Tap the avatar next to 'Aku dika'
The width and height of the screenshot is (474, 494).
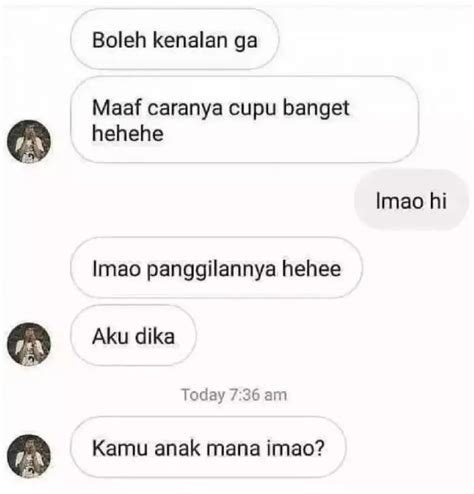click(x=29, y=344)
